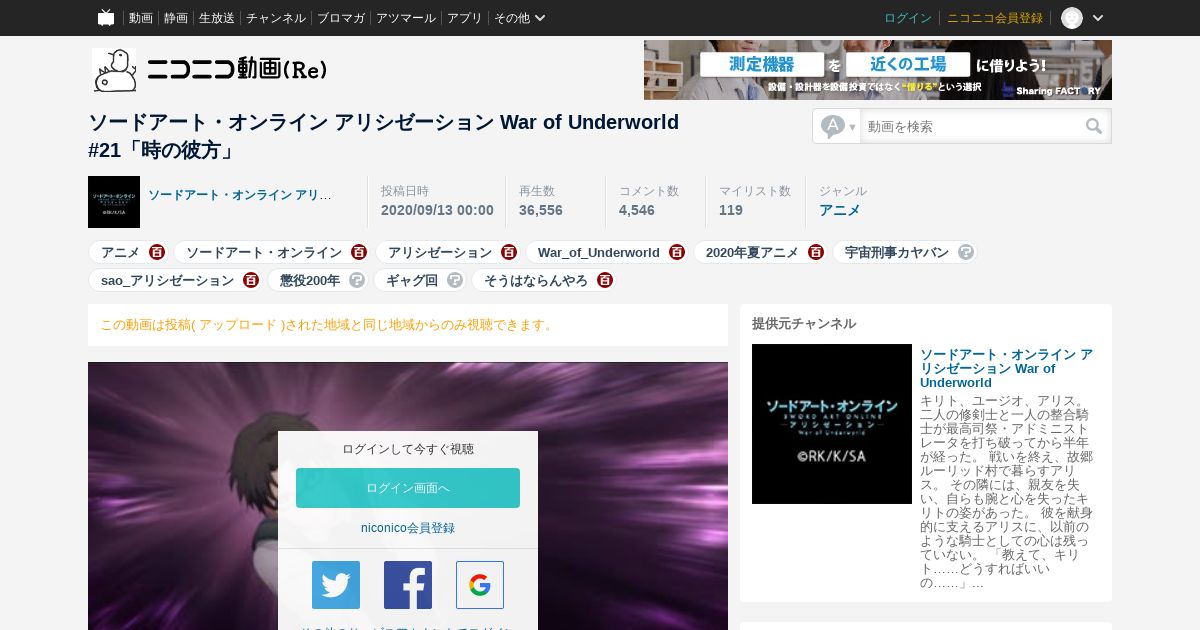Viewport: 1200px width, 630px height.
Task: Click grey dictionary icon beside 懲役200年 tag
Action: click(x=357, y=280)
